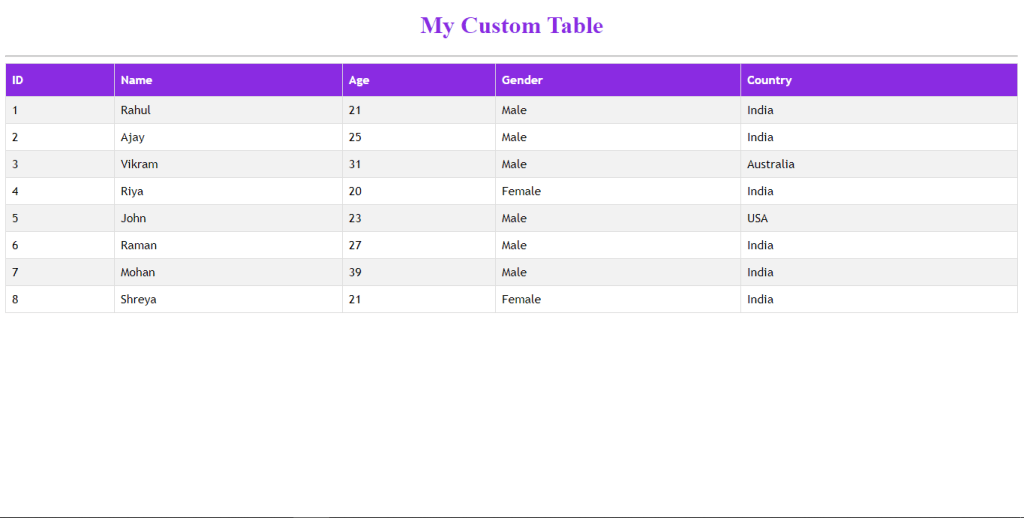This screenshot has width=1024, height=518.
Task: Choose "India" in Ajay's row
Action: point(879,137)
